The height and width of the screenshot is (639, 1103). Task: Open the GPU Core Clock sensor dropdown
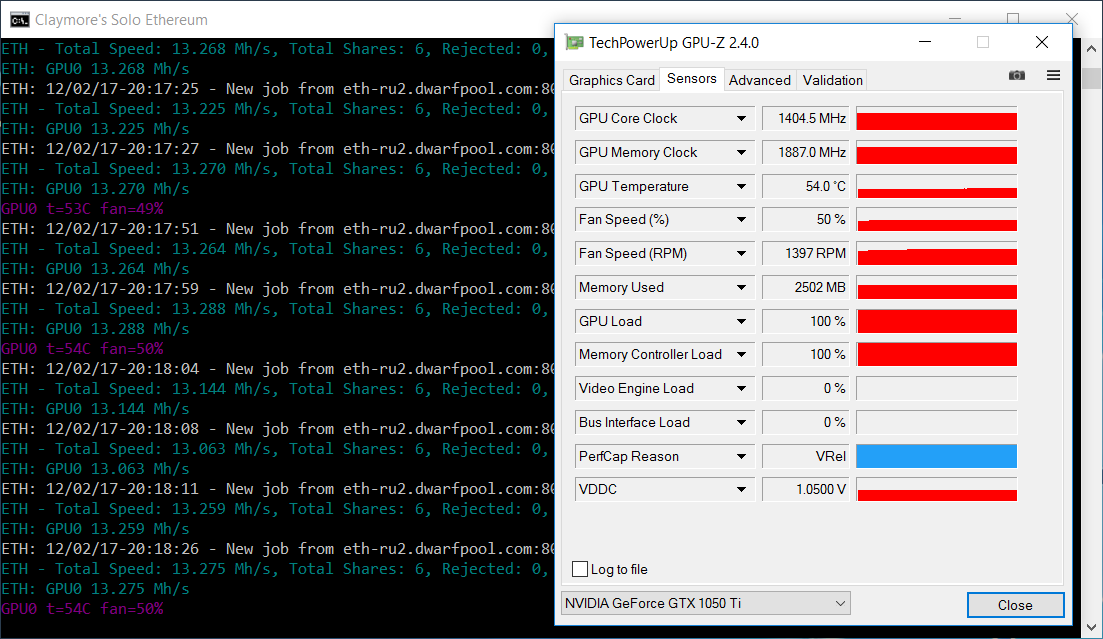(741, 118)
